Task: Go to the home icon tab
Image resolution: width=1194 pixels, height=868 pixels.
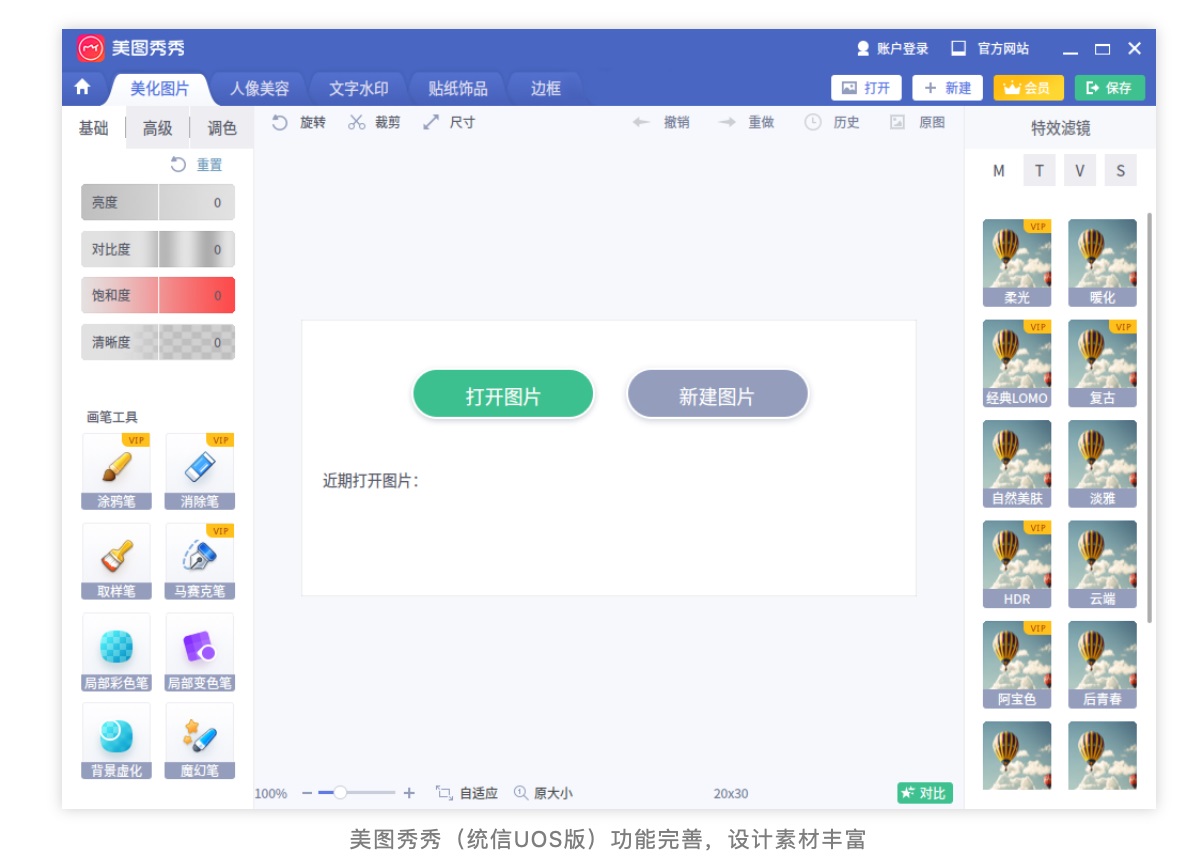Action: pos(82,88)
